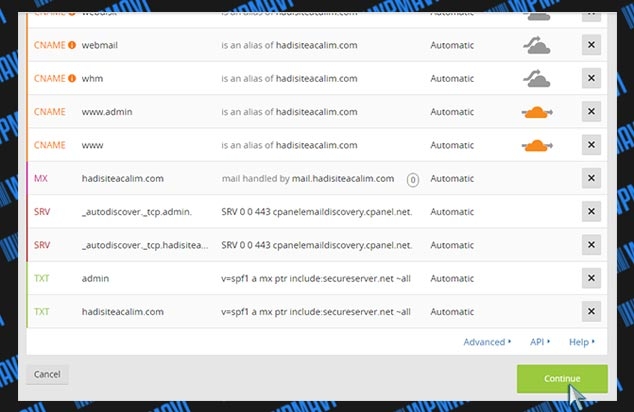Toggle orange cloud for www CNAME record
Viewport: 634px width, 412px height.
point(537,145)
